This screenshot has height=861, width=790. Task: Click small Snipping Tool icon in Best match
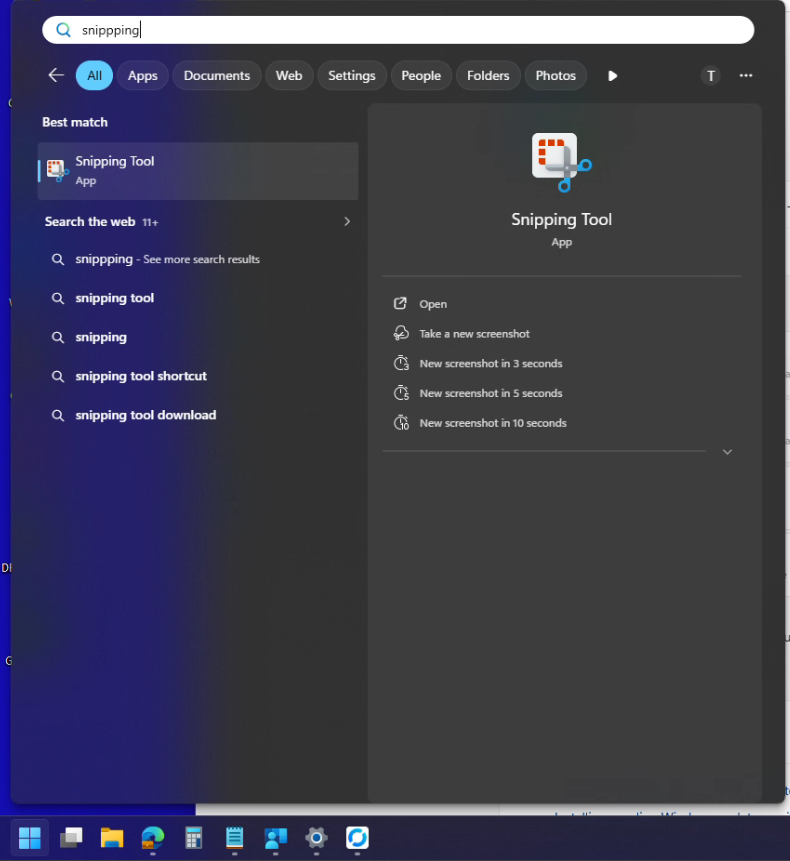[x=57, y=171]
